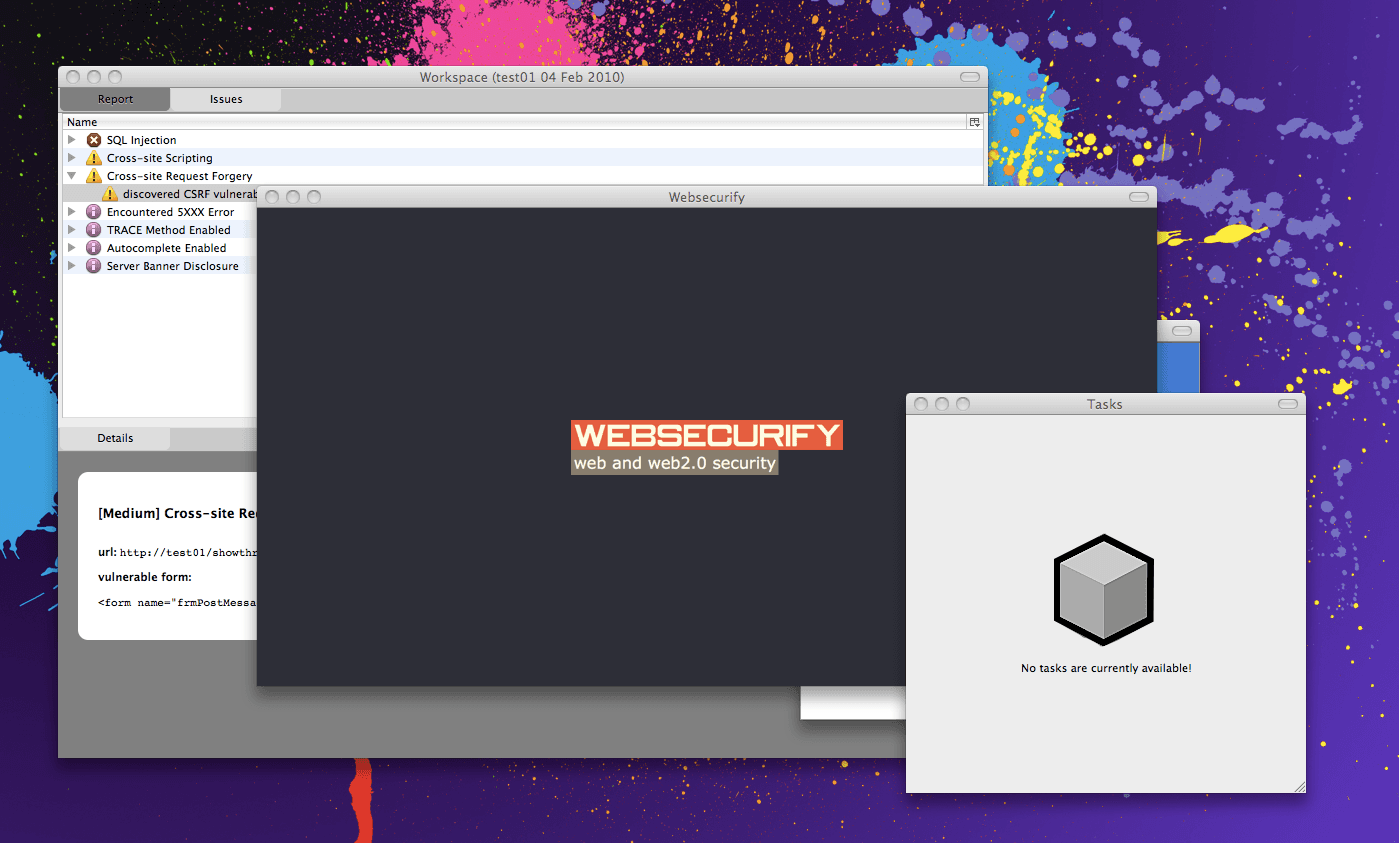The image size is (1399, 843).
Task: Collapse the Cross-site Request Forgery node
Action: tap(72, 176)
